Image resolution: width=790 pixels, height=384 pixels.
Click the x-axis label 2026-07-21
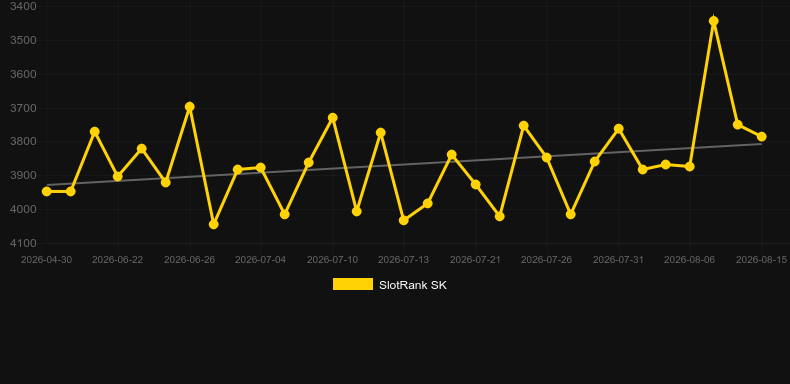point(476,260)
